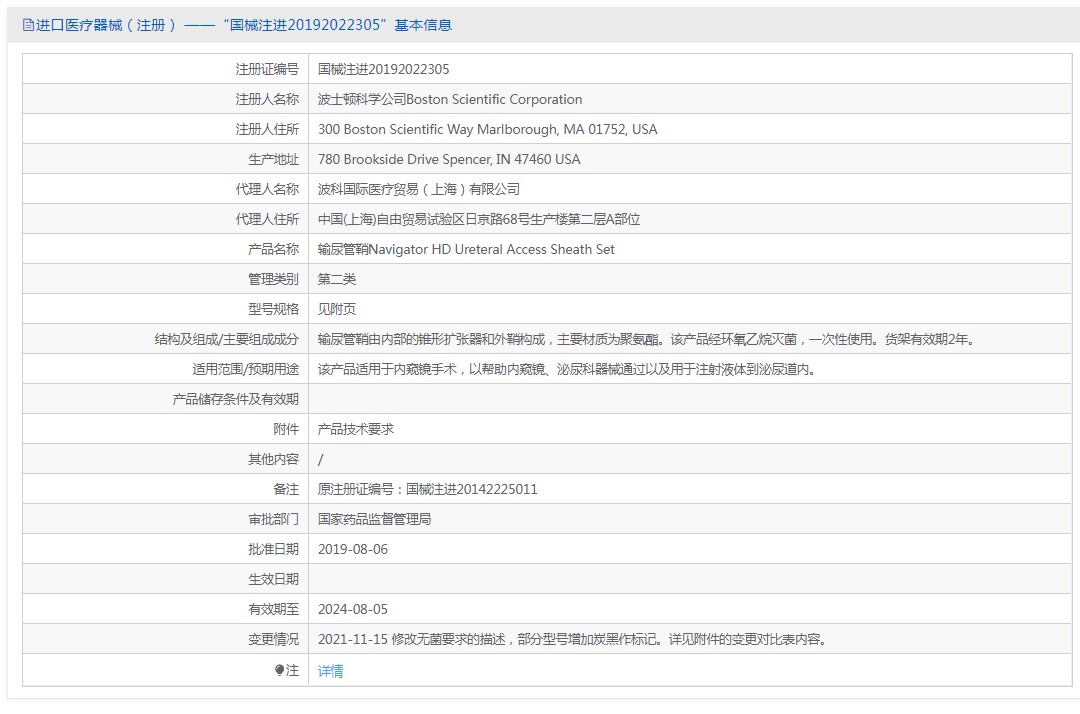Select the 产品名称 label
This screenshot has height=714, width=1080.
click(273, 249)
